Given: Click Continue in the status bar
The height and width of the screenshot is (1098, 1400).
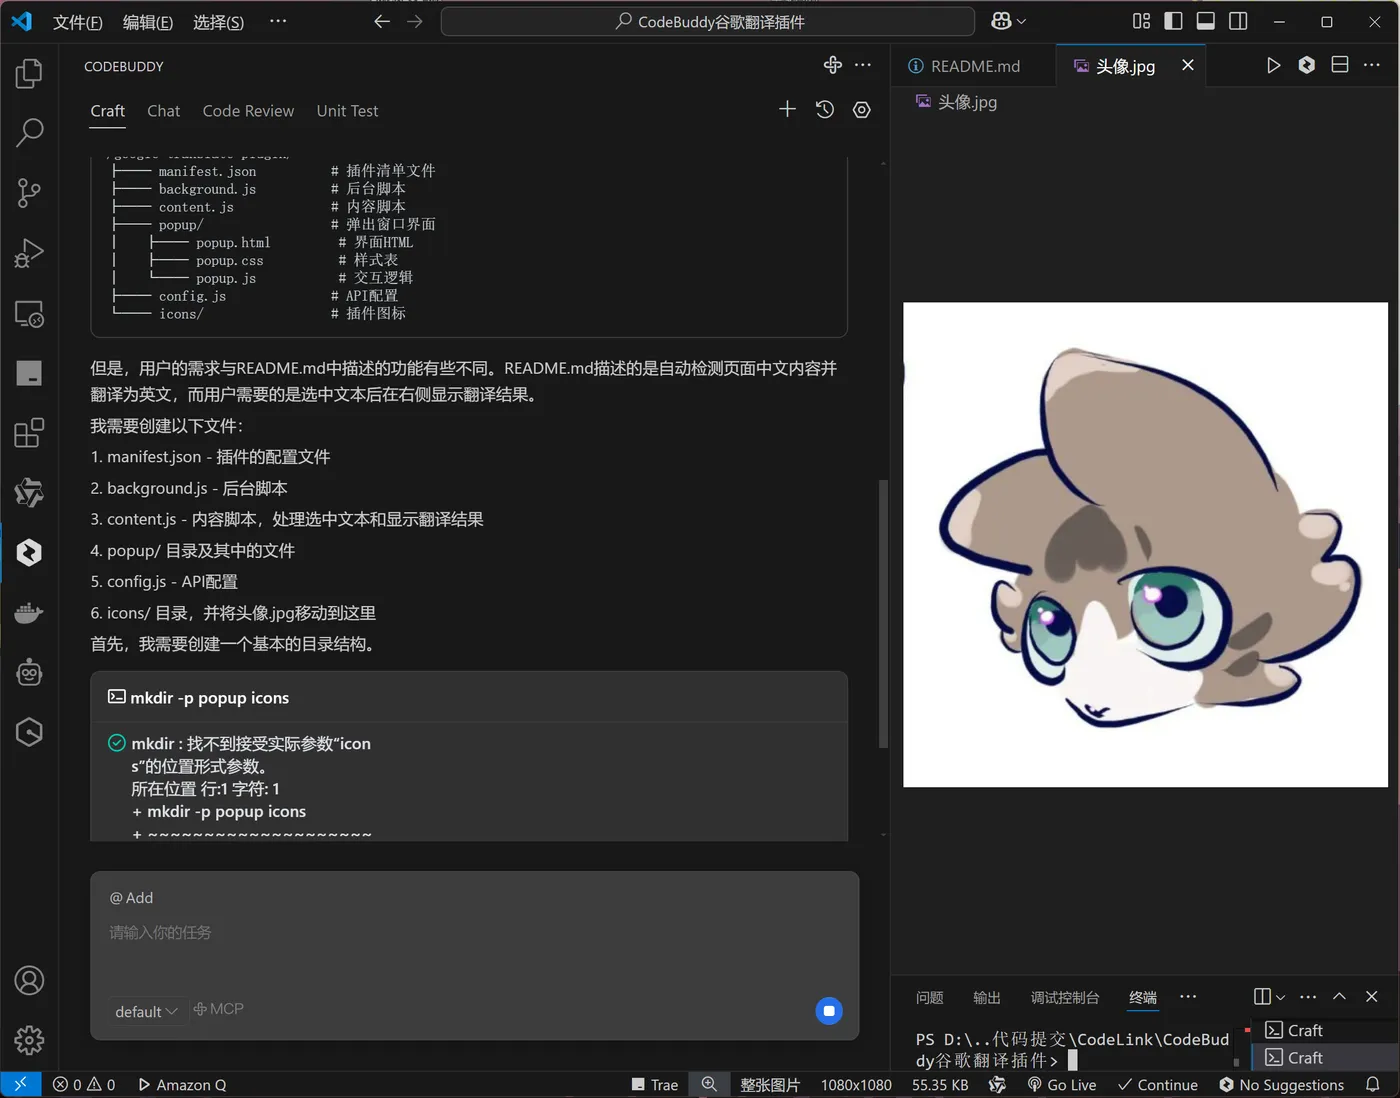Looking at the screenshot, I should [1158, 1085].
